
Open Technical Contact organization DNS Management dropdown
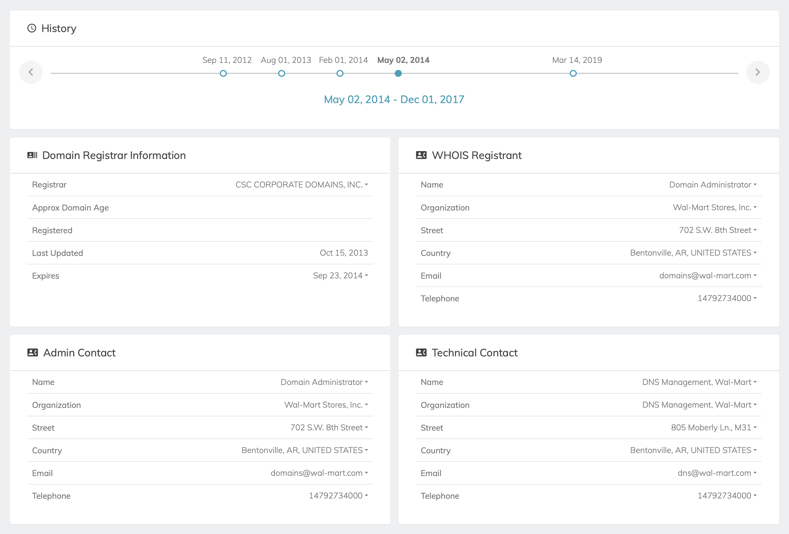699,405
